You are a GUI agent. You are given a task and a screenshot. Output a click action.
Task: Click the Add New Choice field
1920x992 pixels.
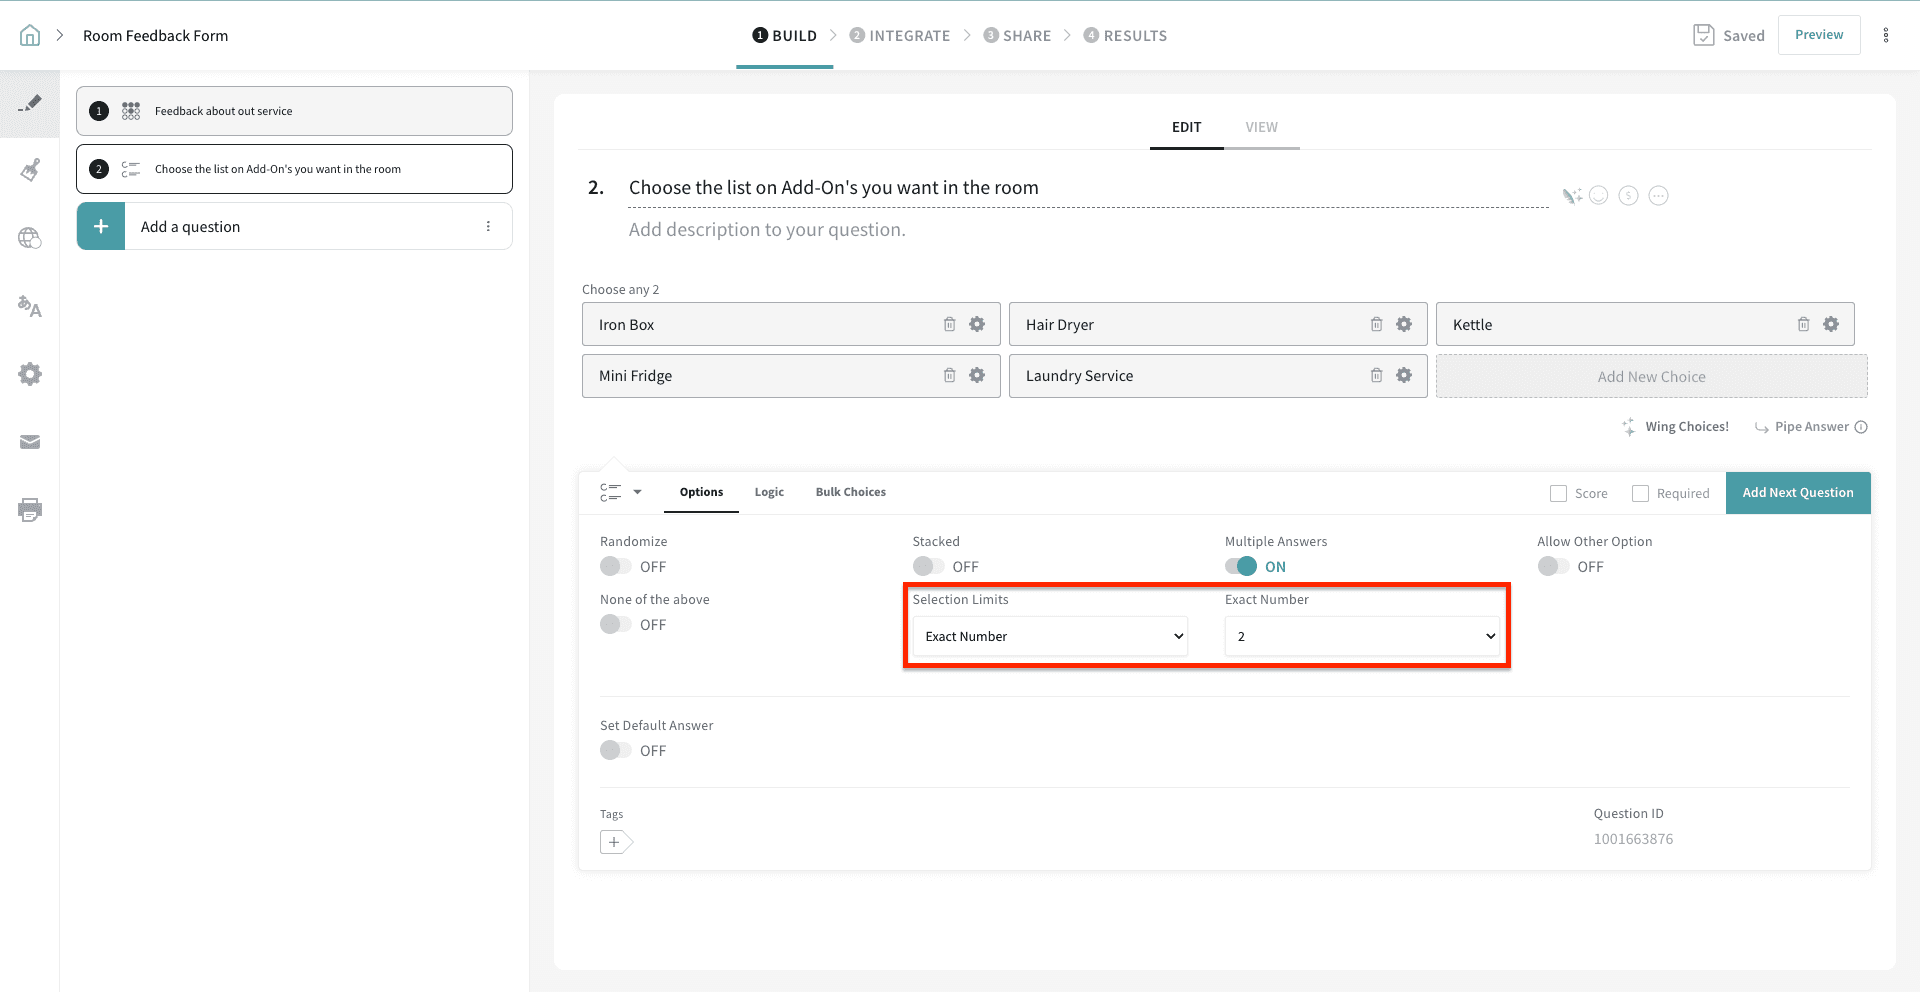(x=1651, y=377)
